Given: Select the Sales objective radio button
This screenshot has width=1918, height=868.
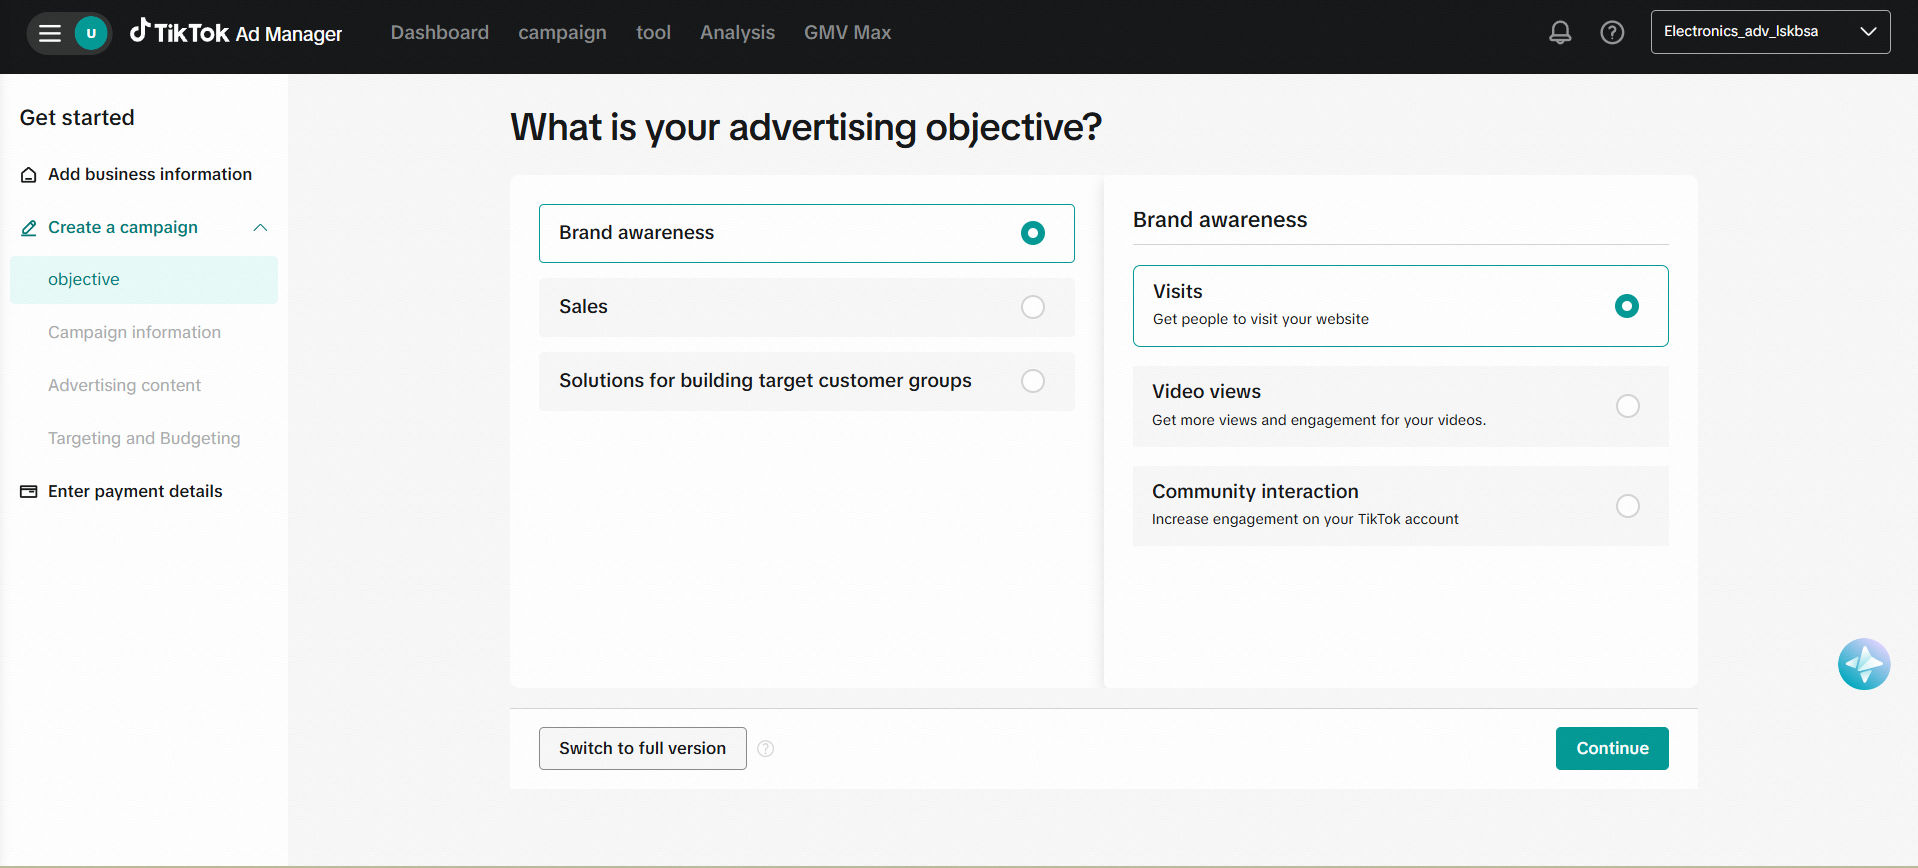Looking at the screenshot, I should point(1032,307).
